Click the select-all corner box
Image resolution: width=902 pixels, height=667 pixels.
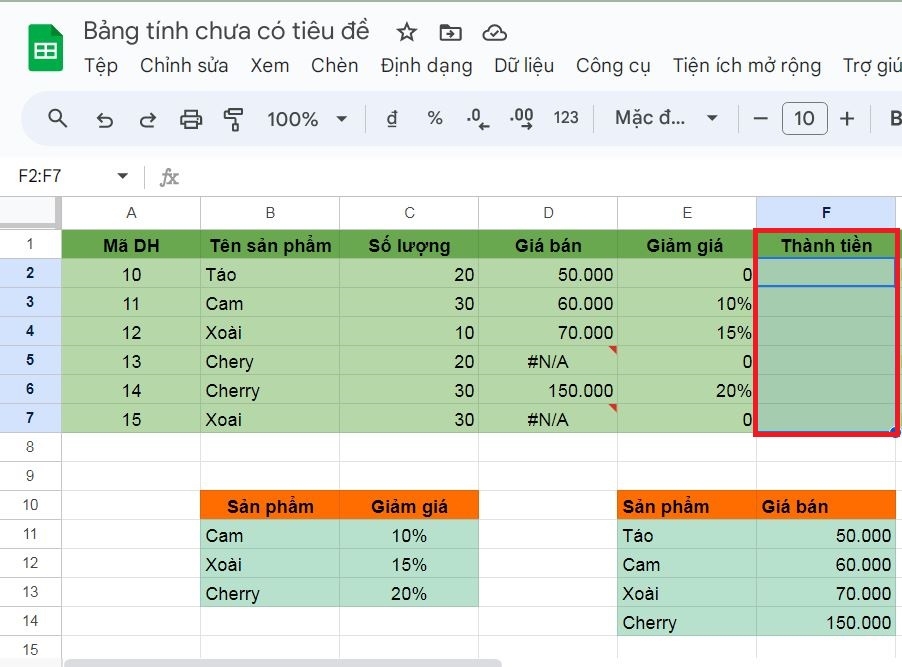(30, 213)
